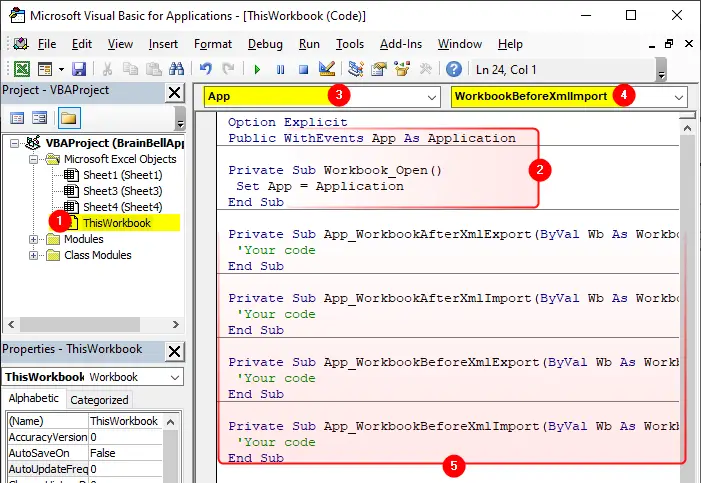Click the View Object icon in Project pane
The width and height of the screenshot is (701, 483).
pyautogui.click(x=40, y=118)
